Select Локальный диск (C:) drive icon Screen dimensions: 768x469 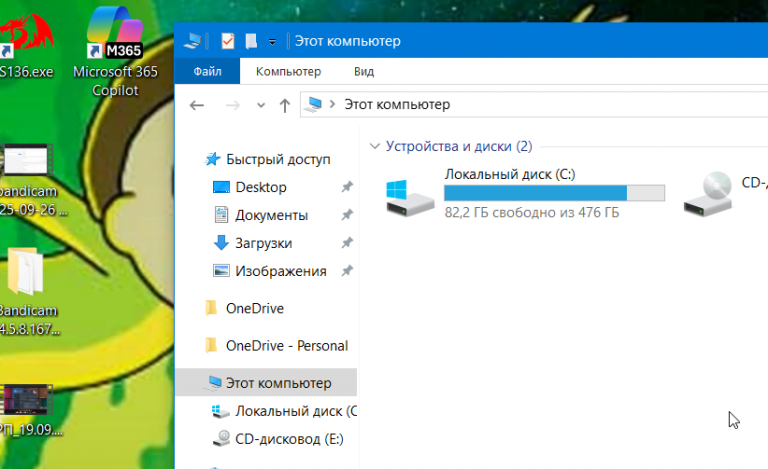click(x=410, y=198)
